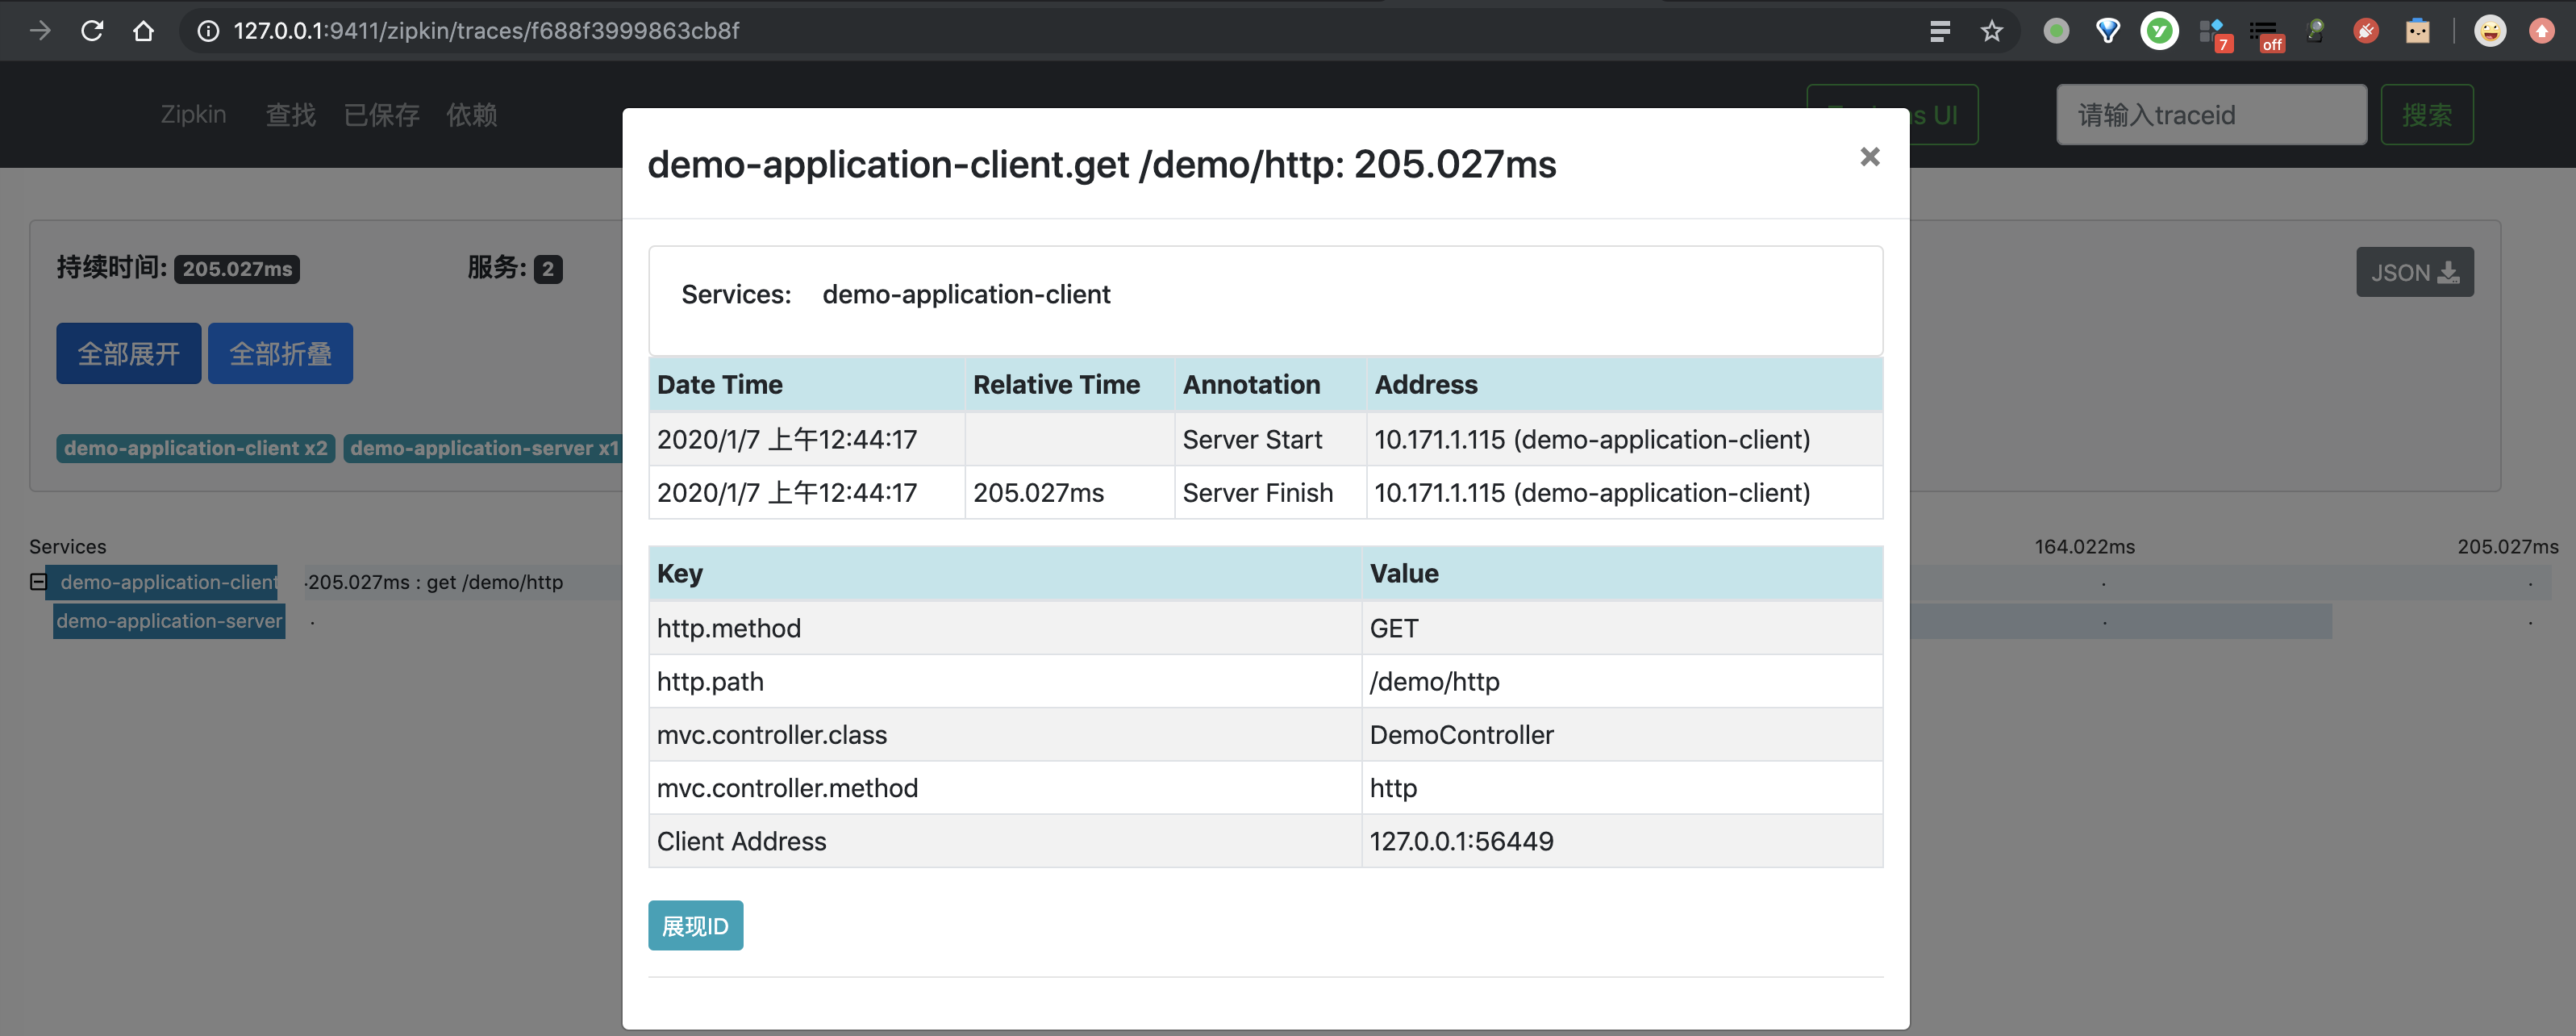Expand all spans with 全部展开
The height and width of the screenshot is (1036, 2576).
128,353
